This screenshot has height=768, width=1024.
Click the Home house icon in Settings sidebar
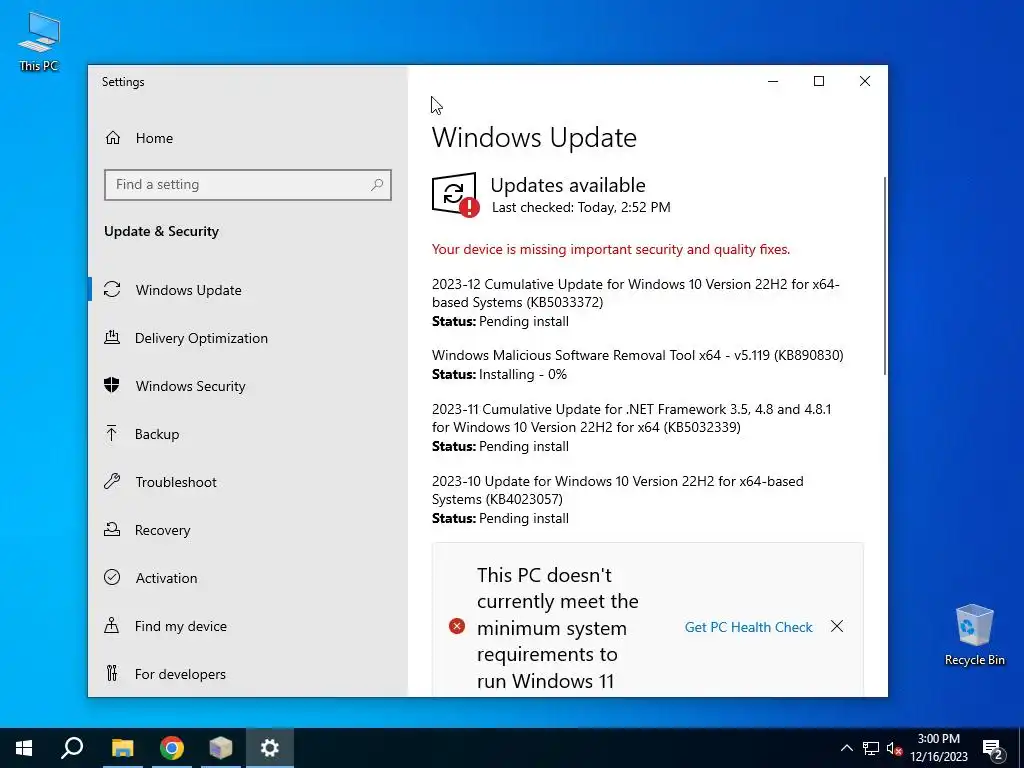click(x=113, y=138)
